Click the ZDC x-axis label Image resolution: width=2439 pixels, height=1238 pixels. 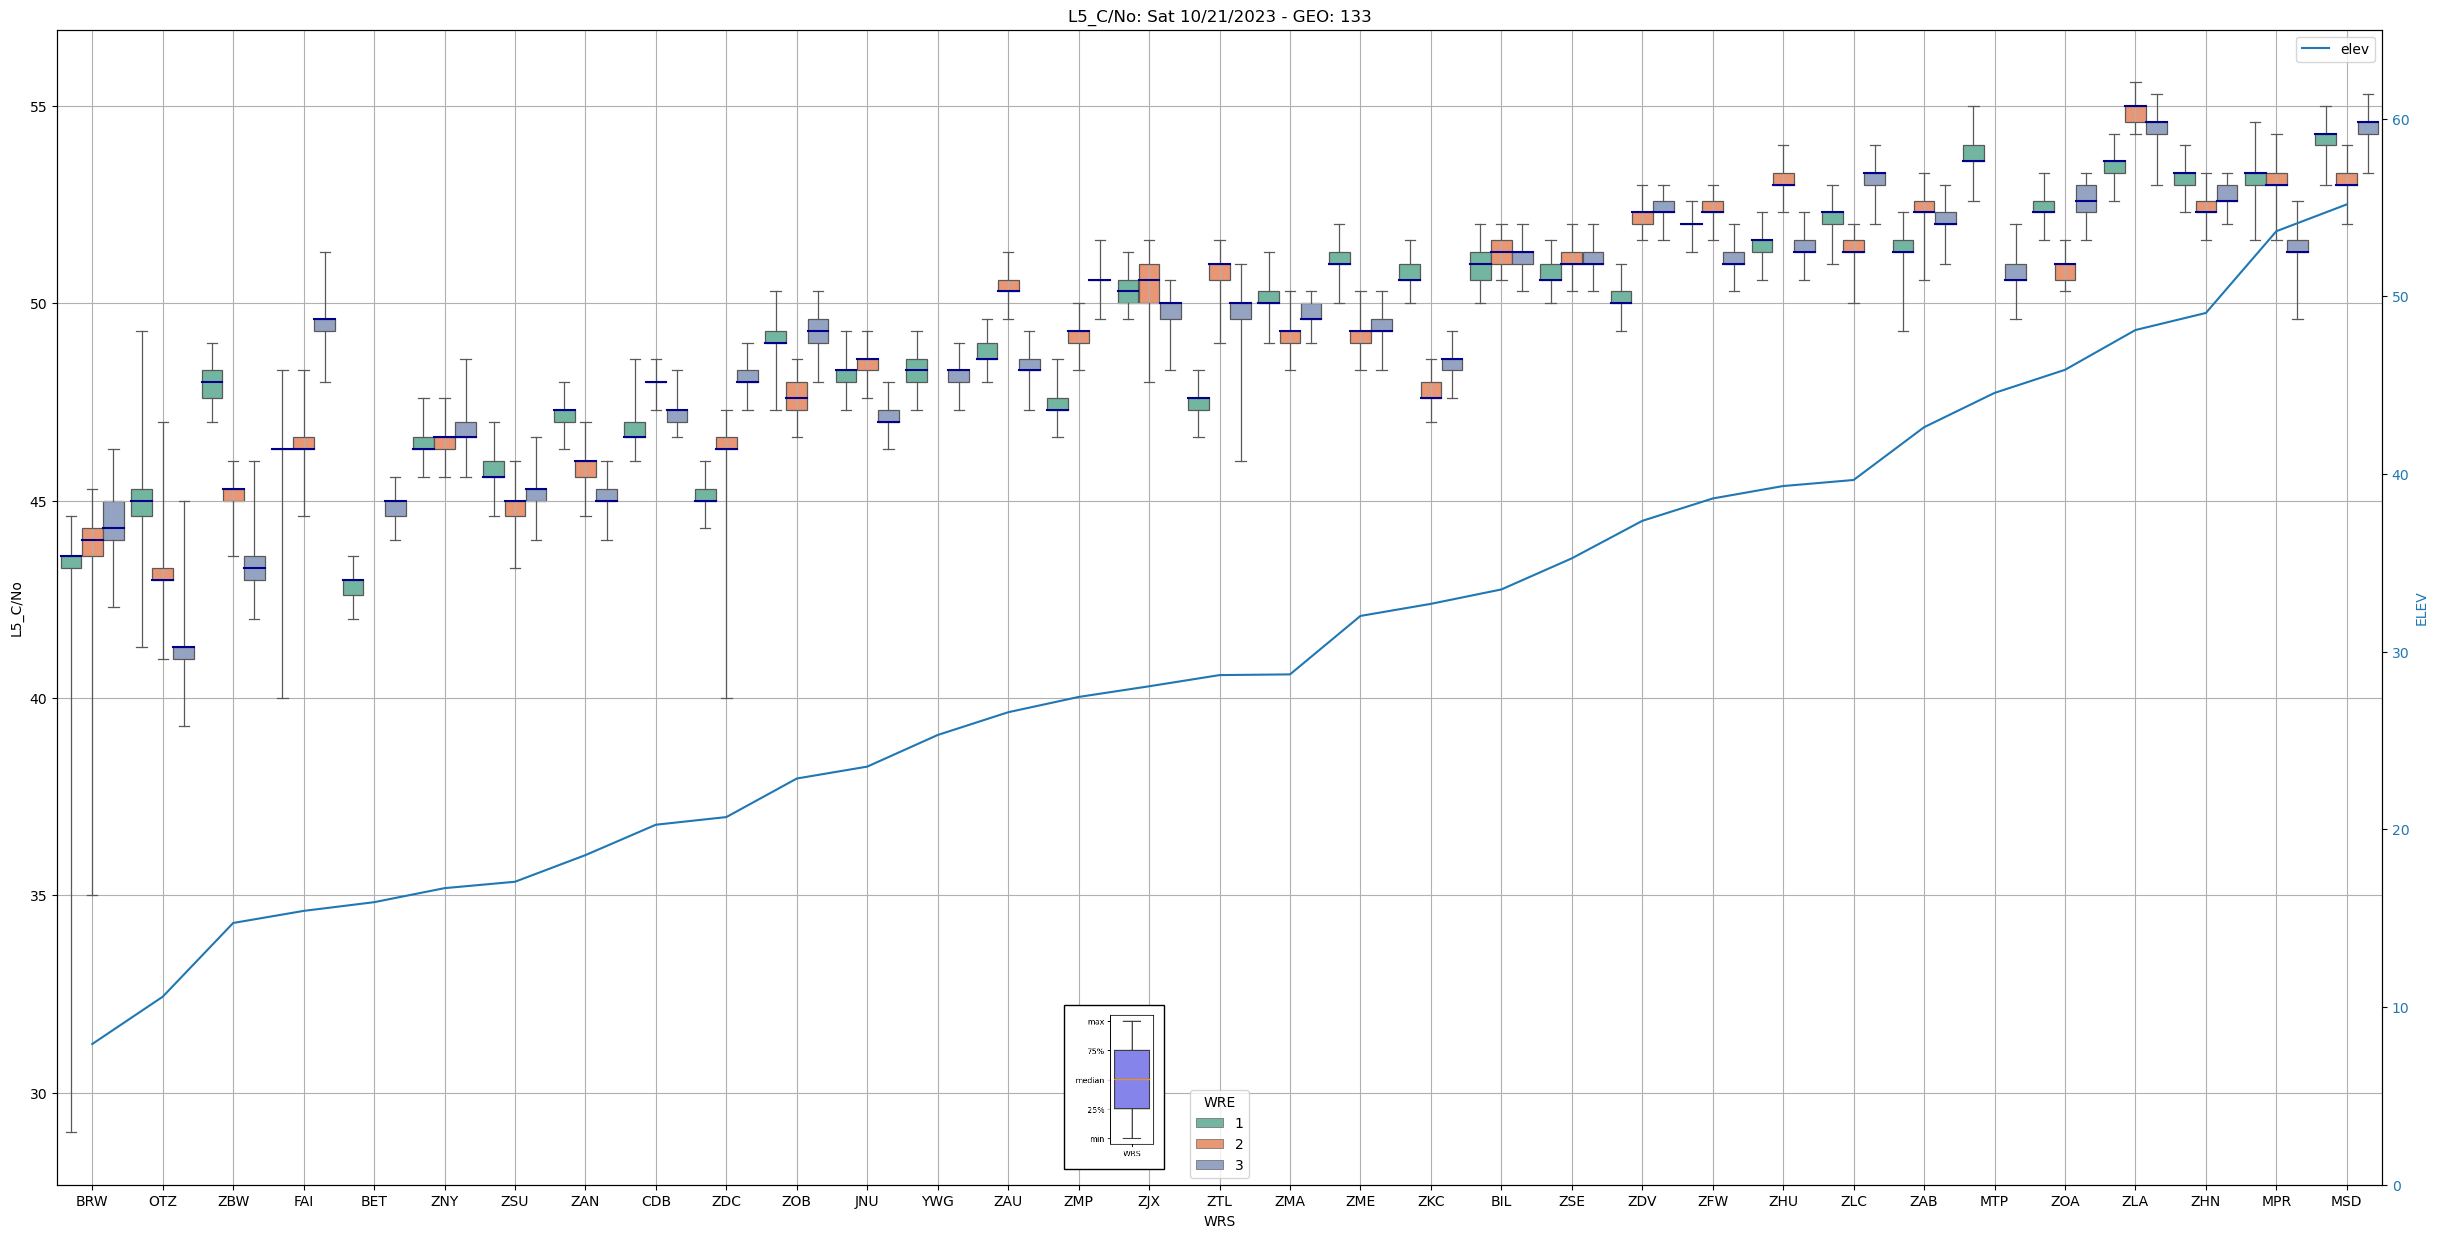[726, 1201]
